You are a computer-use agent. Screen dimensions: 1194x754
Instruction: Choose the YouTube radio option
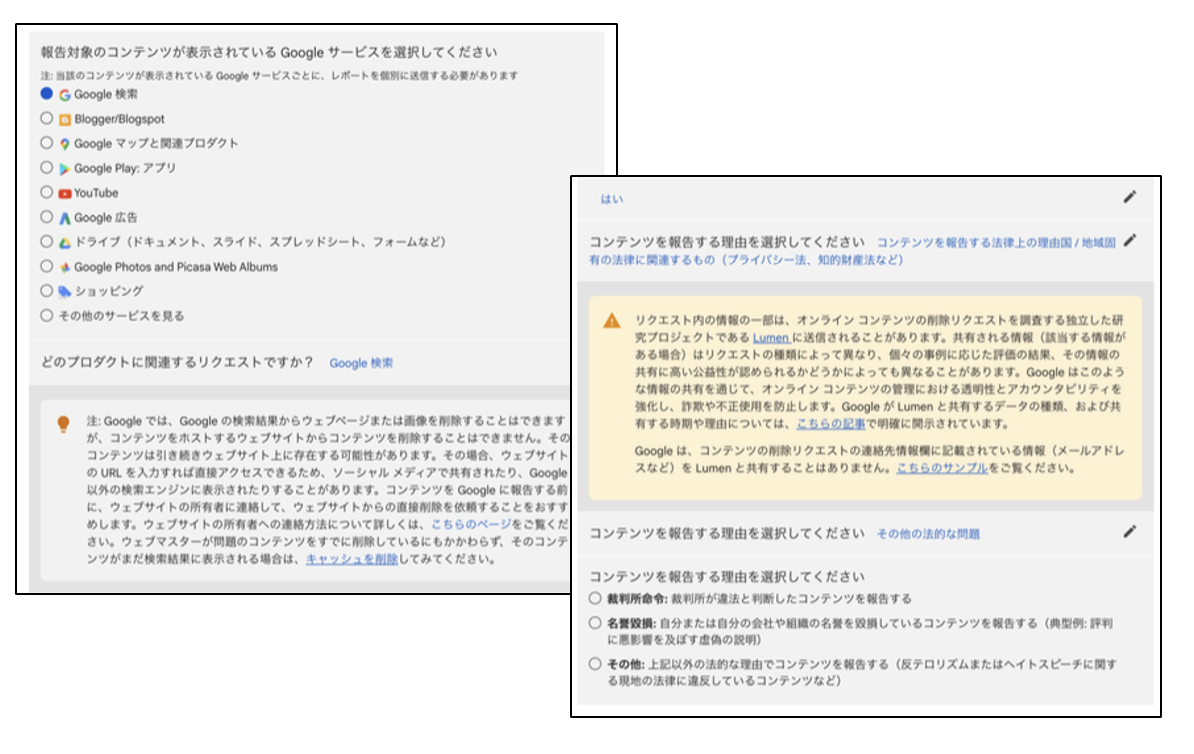[x=46, y=192]
